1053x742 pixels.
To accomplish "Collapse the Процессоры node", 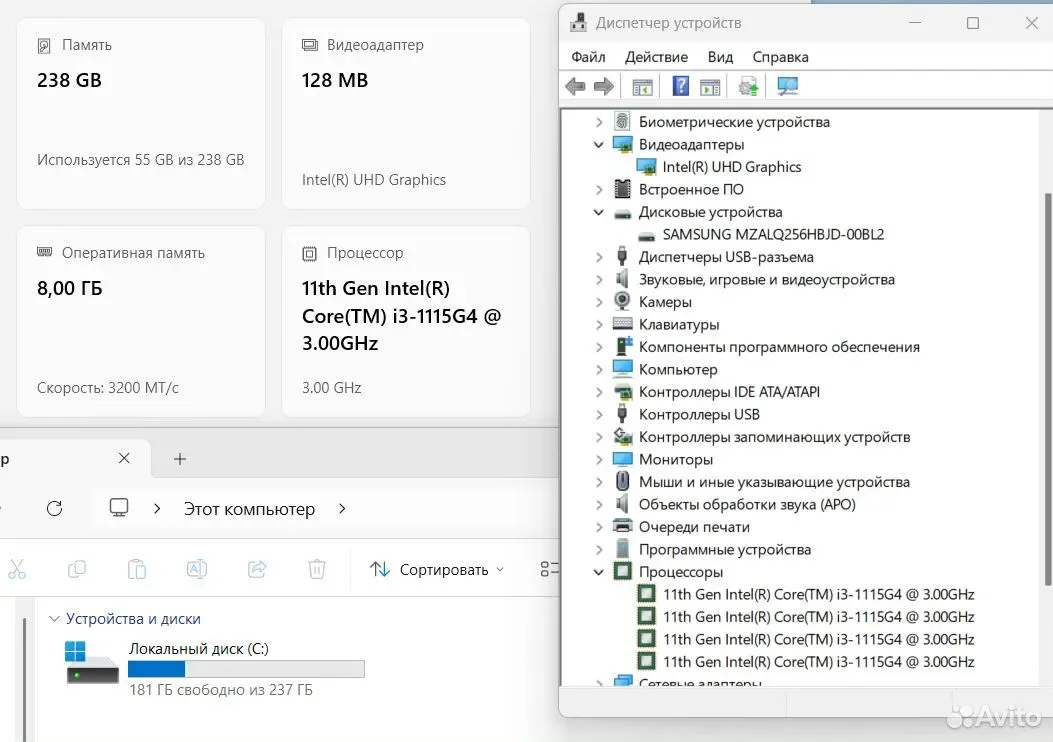I will click(599, 572).
